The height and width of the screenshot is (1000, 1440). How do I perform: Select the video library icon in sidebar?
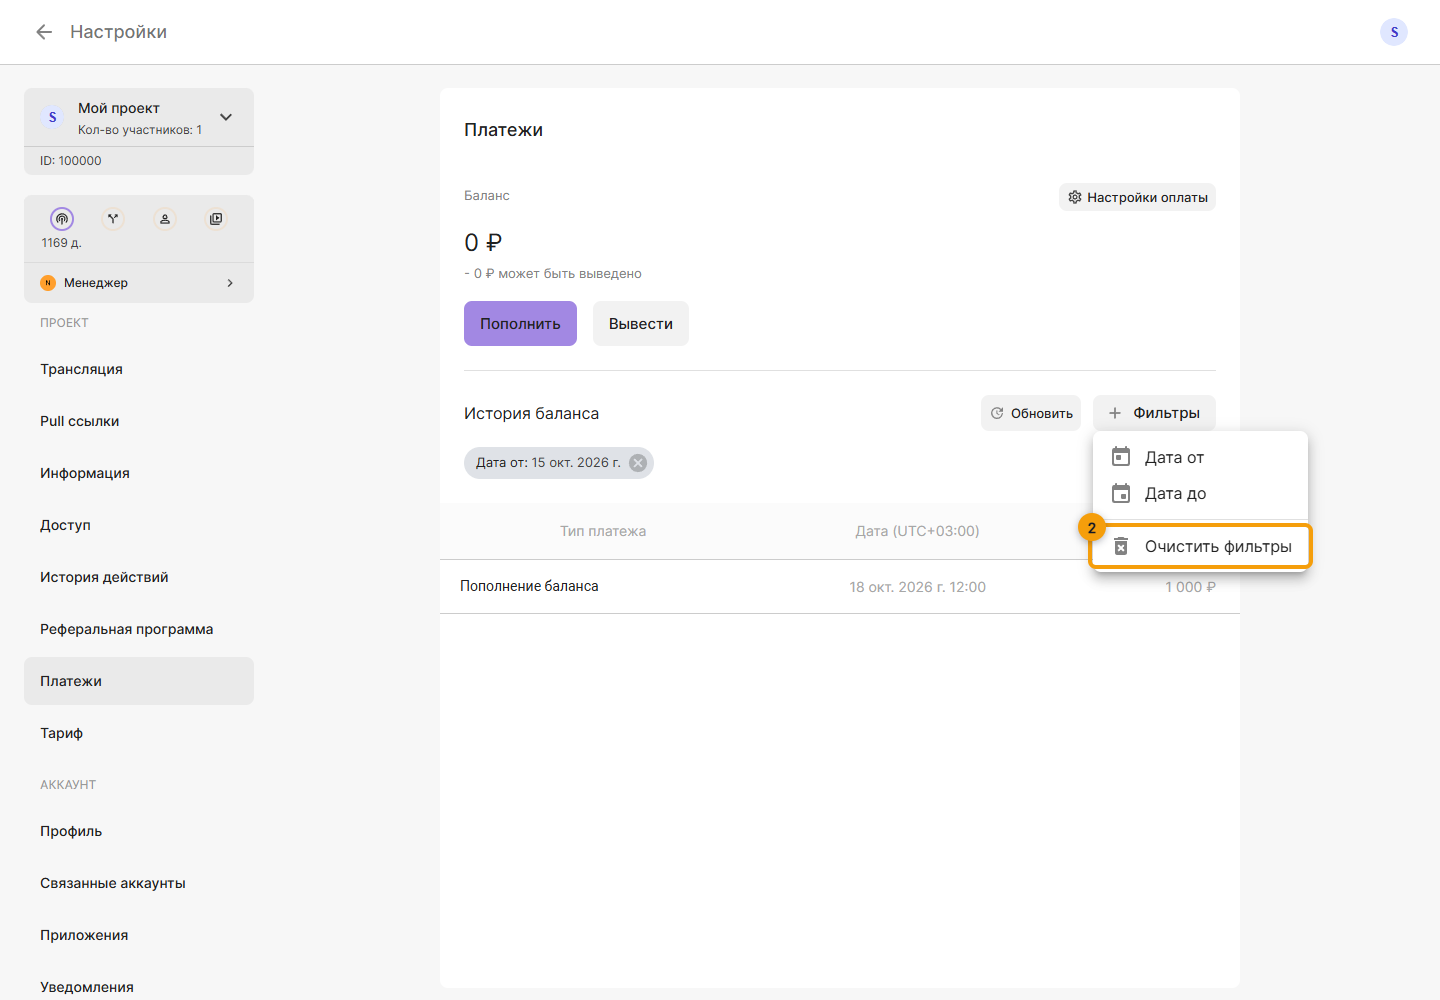(216, 219)
